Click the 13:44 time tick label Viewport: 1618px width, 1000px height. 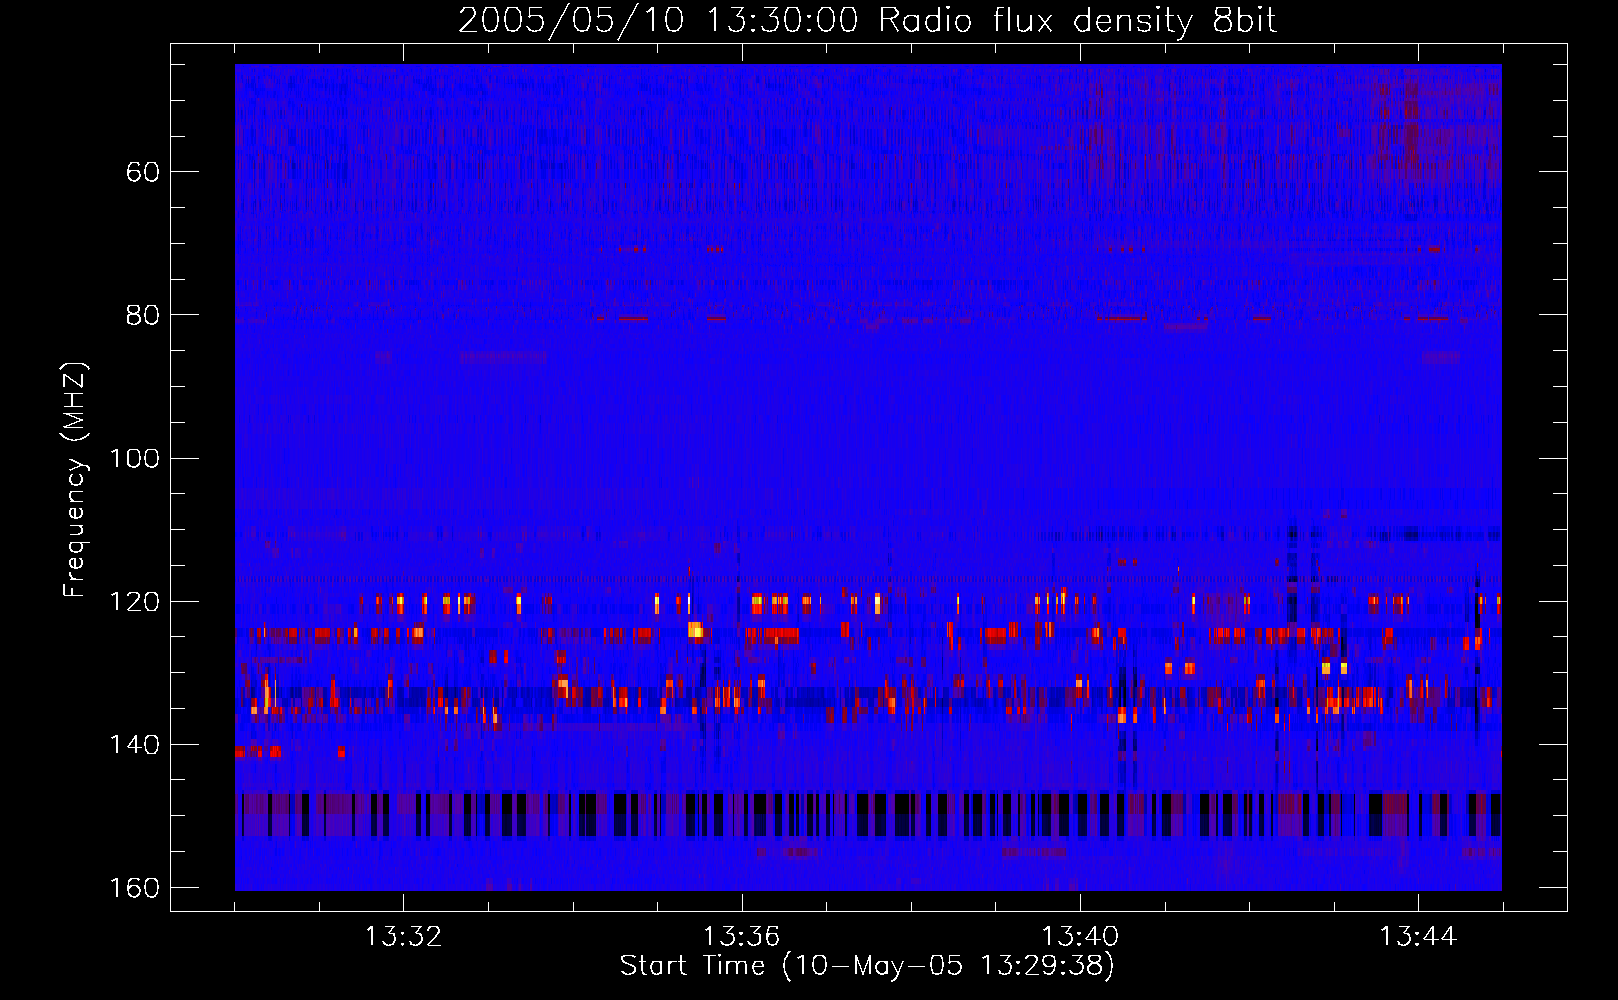coord(1418,937)
